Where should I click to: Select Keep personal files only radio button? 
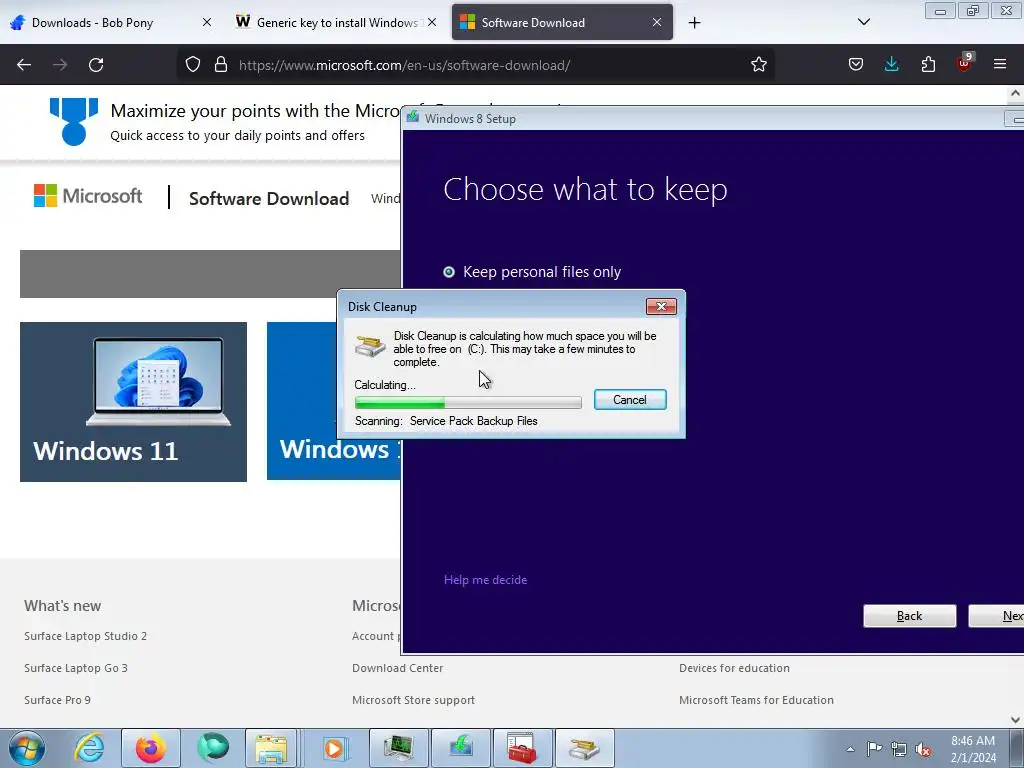click(449, 272)
